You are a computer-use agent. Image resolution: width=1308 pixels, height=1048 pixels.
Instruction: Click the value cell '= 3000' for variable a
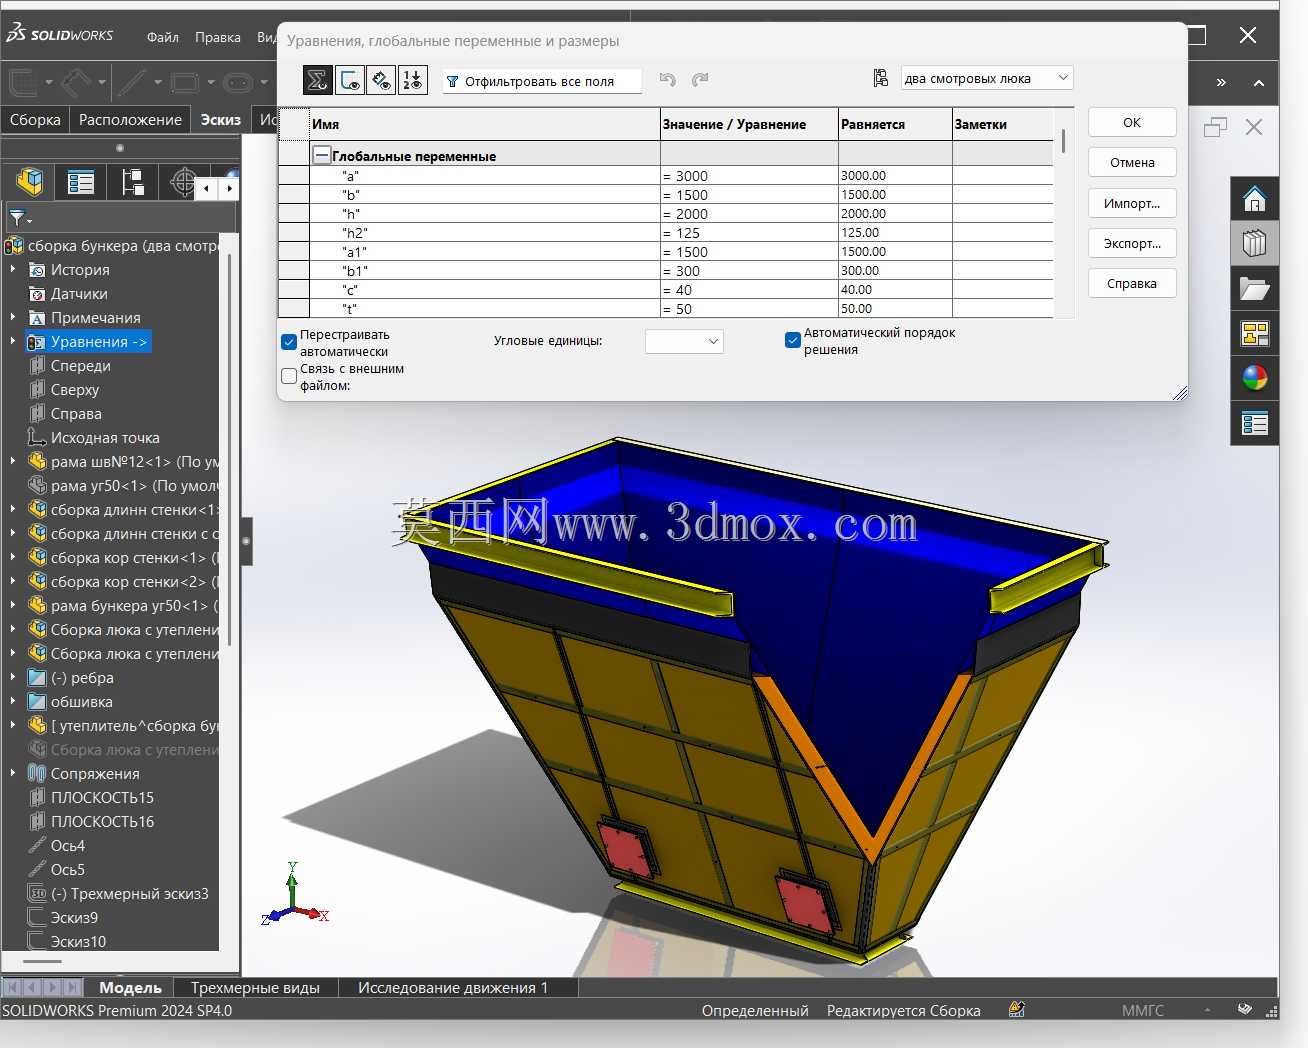749,175
